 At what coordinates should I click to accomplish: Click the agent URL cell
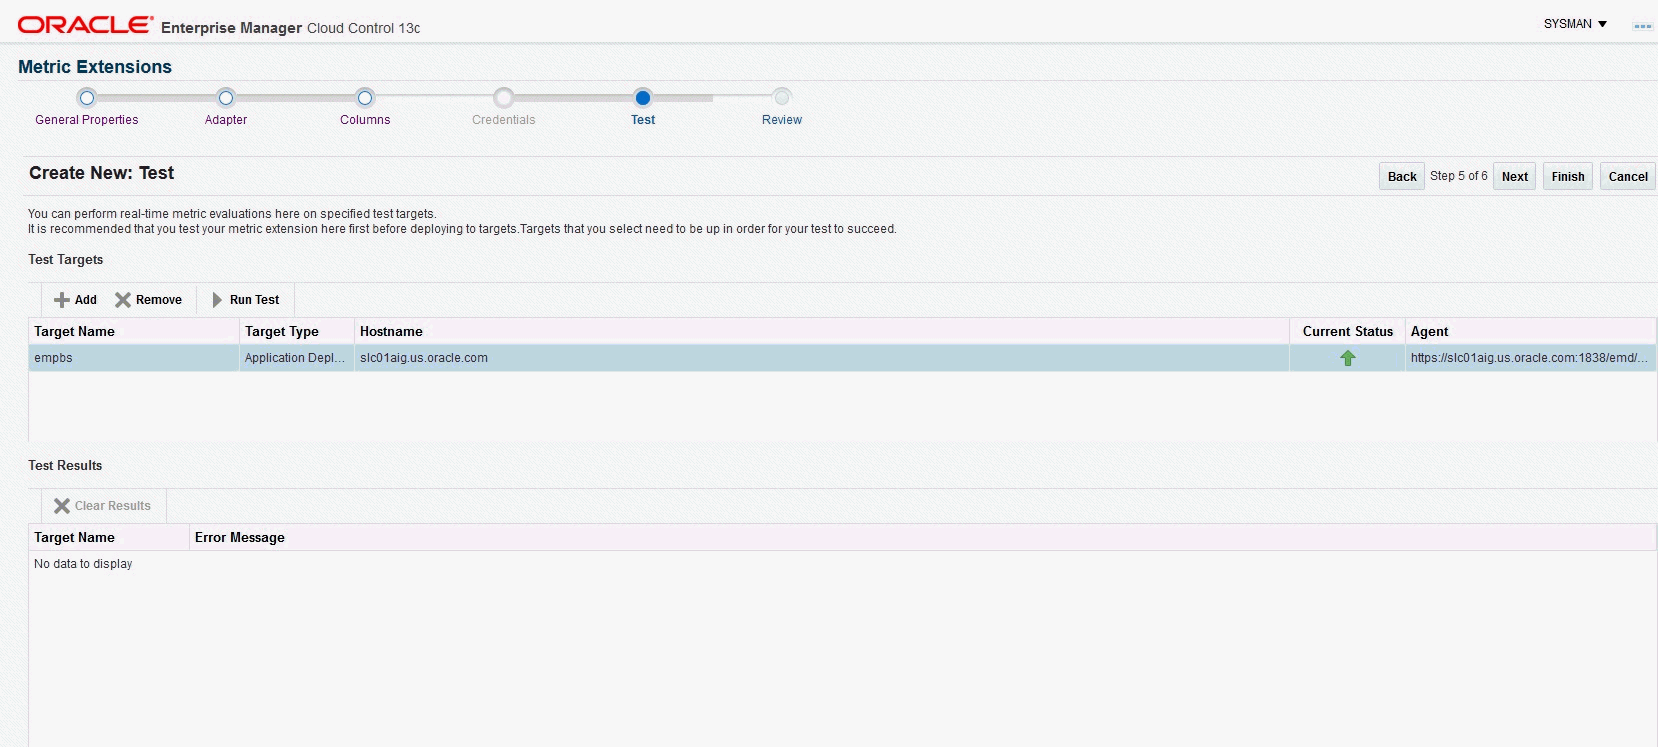pyautogui.click(x=1531, y=358)
